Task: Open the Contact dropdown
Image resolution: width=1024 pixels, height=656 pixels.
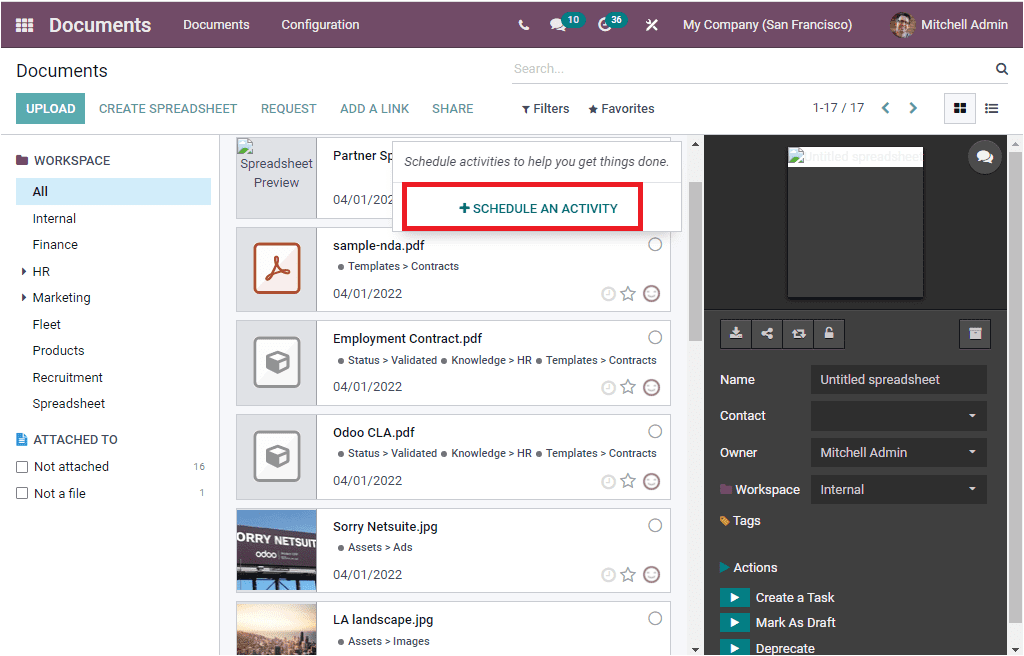Action: (x=899, y=416)
